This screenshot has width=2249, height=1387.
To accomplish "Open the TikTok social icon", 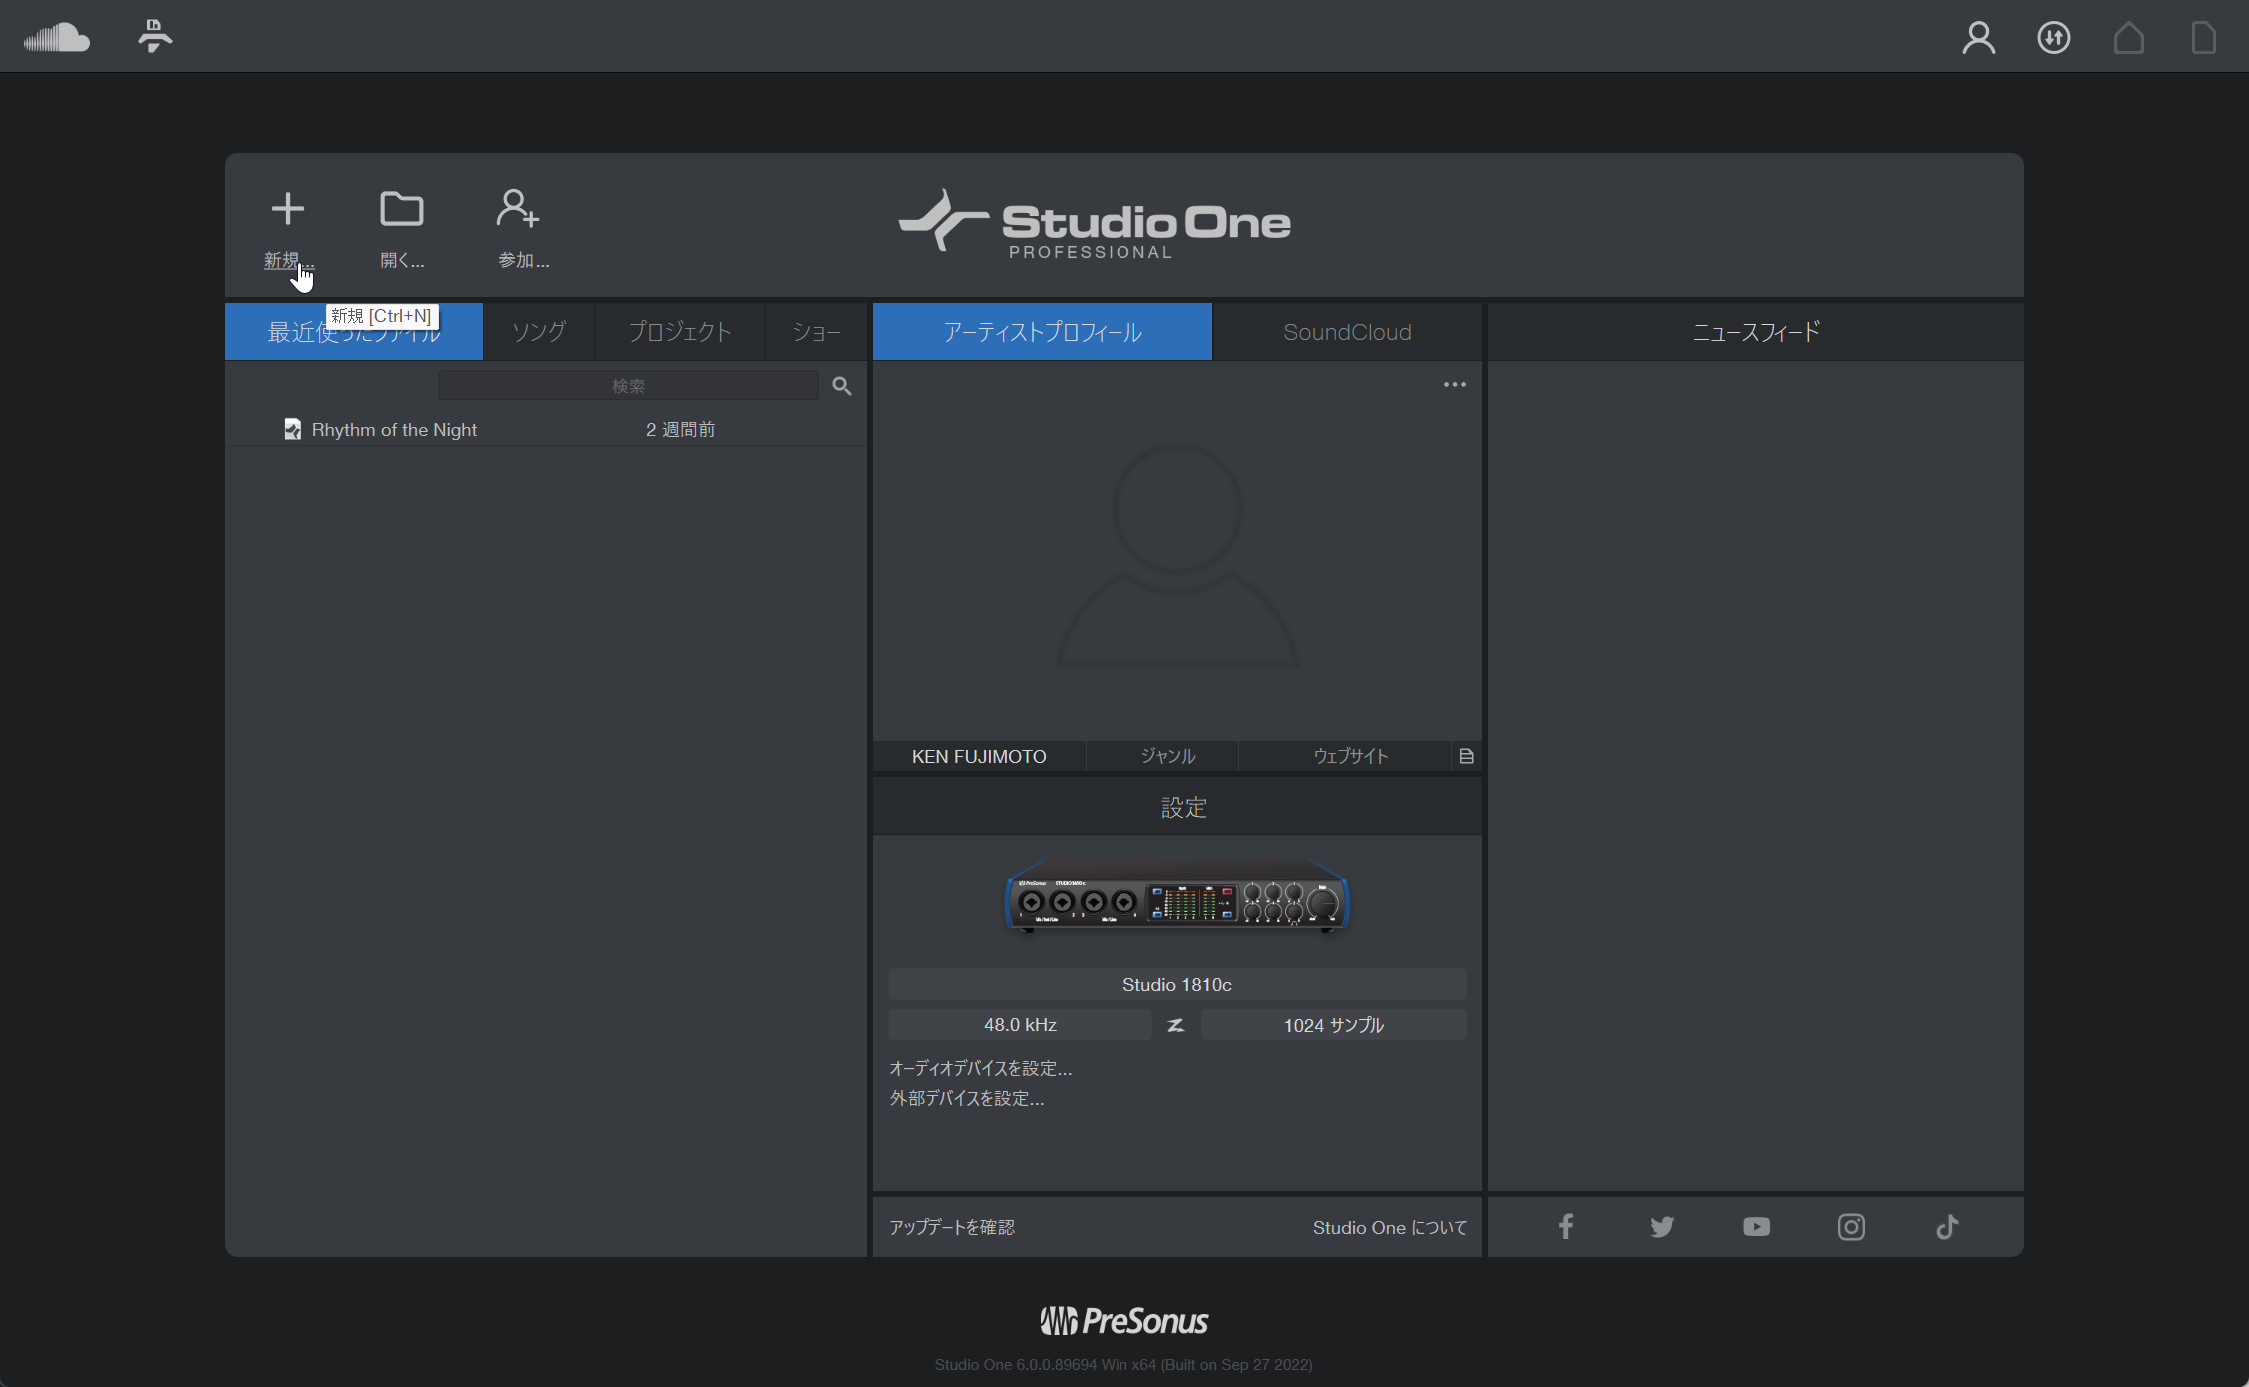I will click(1947, 1227).
